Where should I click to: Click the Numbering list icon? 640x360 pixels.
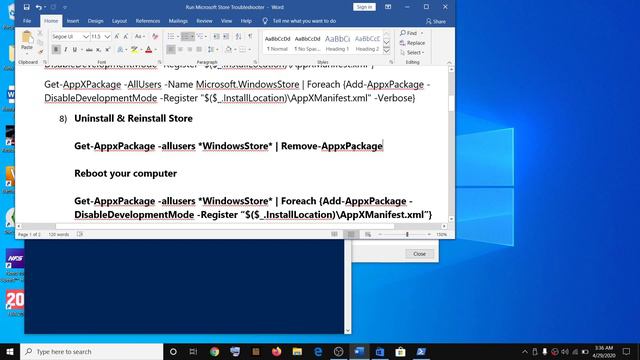tap(185, 36)
